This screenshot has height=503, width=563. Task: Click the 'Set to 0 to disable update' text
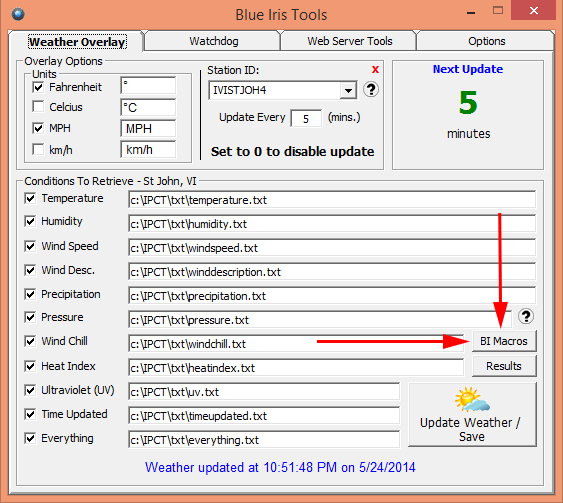292,152
